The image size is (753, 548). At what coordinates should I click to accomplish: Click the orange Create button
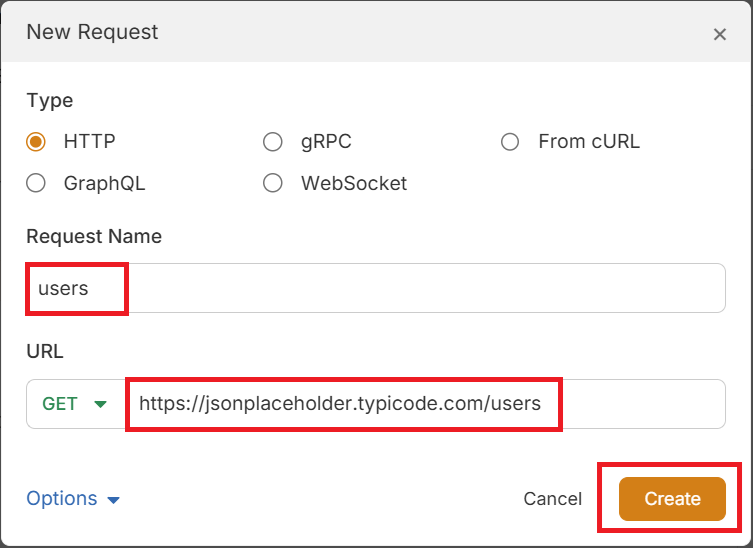pyautogui.click(x=672, y=498)
